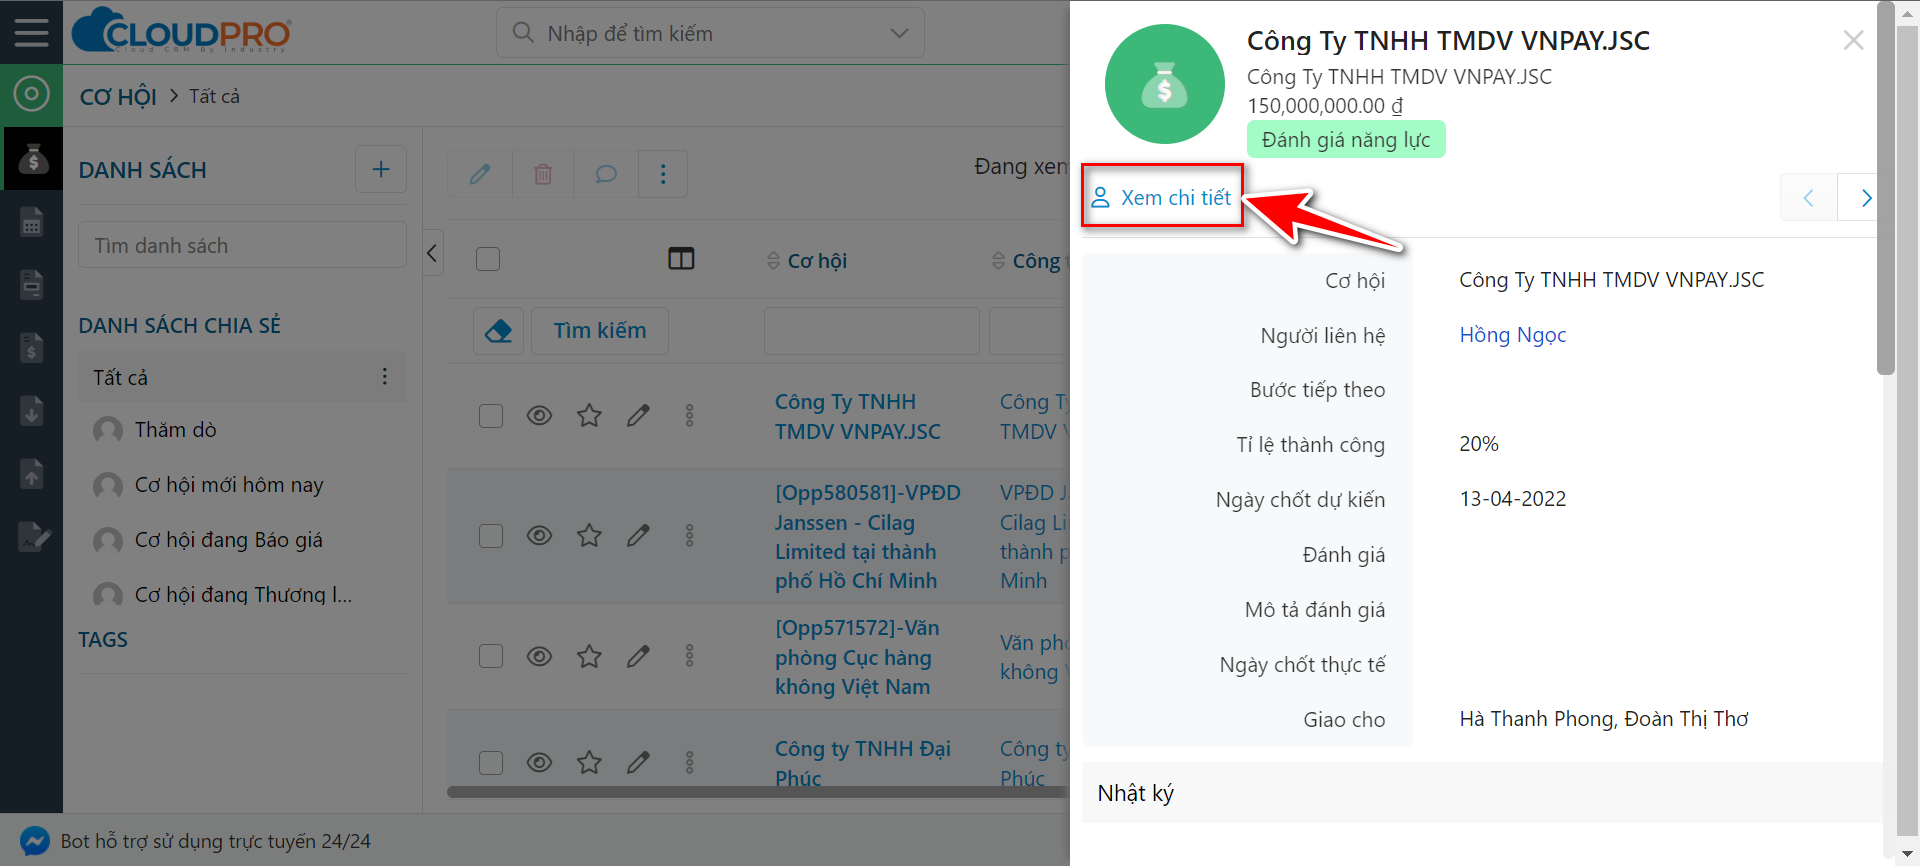Viewport: 1920px width, 866px height.
Task: Open more options for Cục hàng không row
Action: 689,656
